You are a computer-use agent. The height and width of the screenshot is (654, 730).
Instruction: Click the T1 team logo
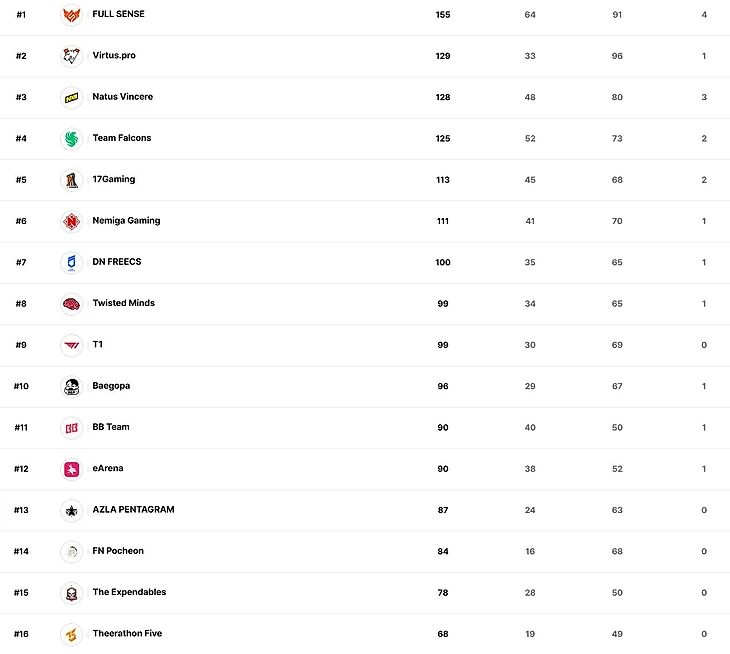pyautogui.click(x=71, y=345)
